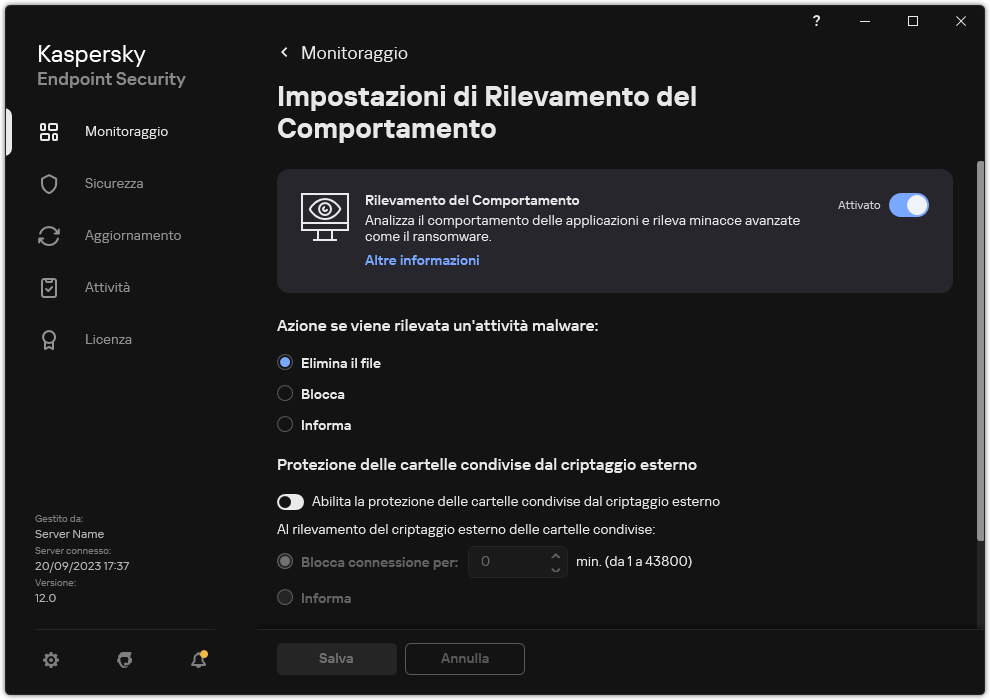Click the Attività clipboard icon
This screenshot has width=990, height=700.
(x=49, y=287)
